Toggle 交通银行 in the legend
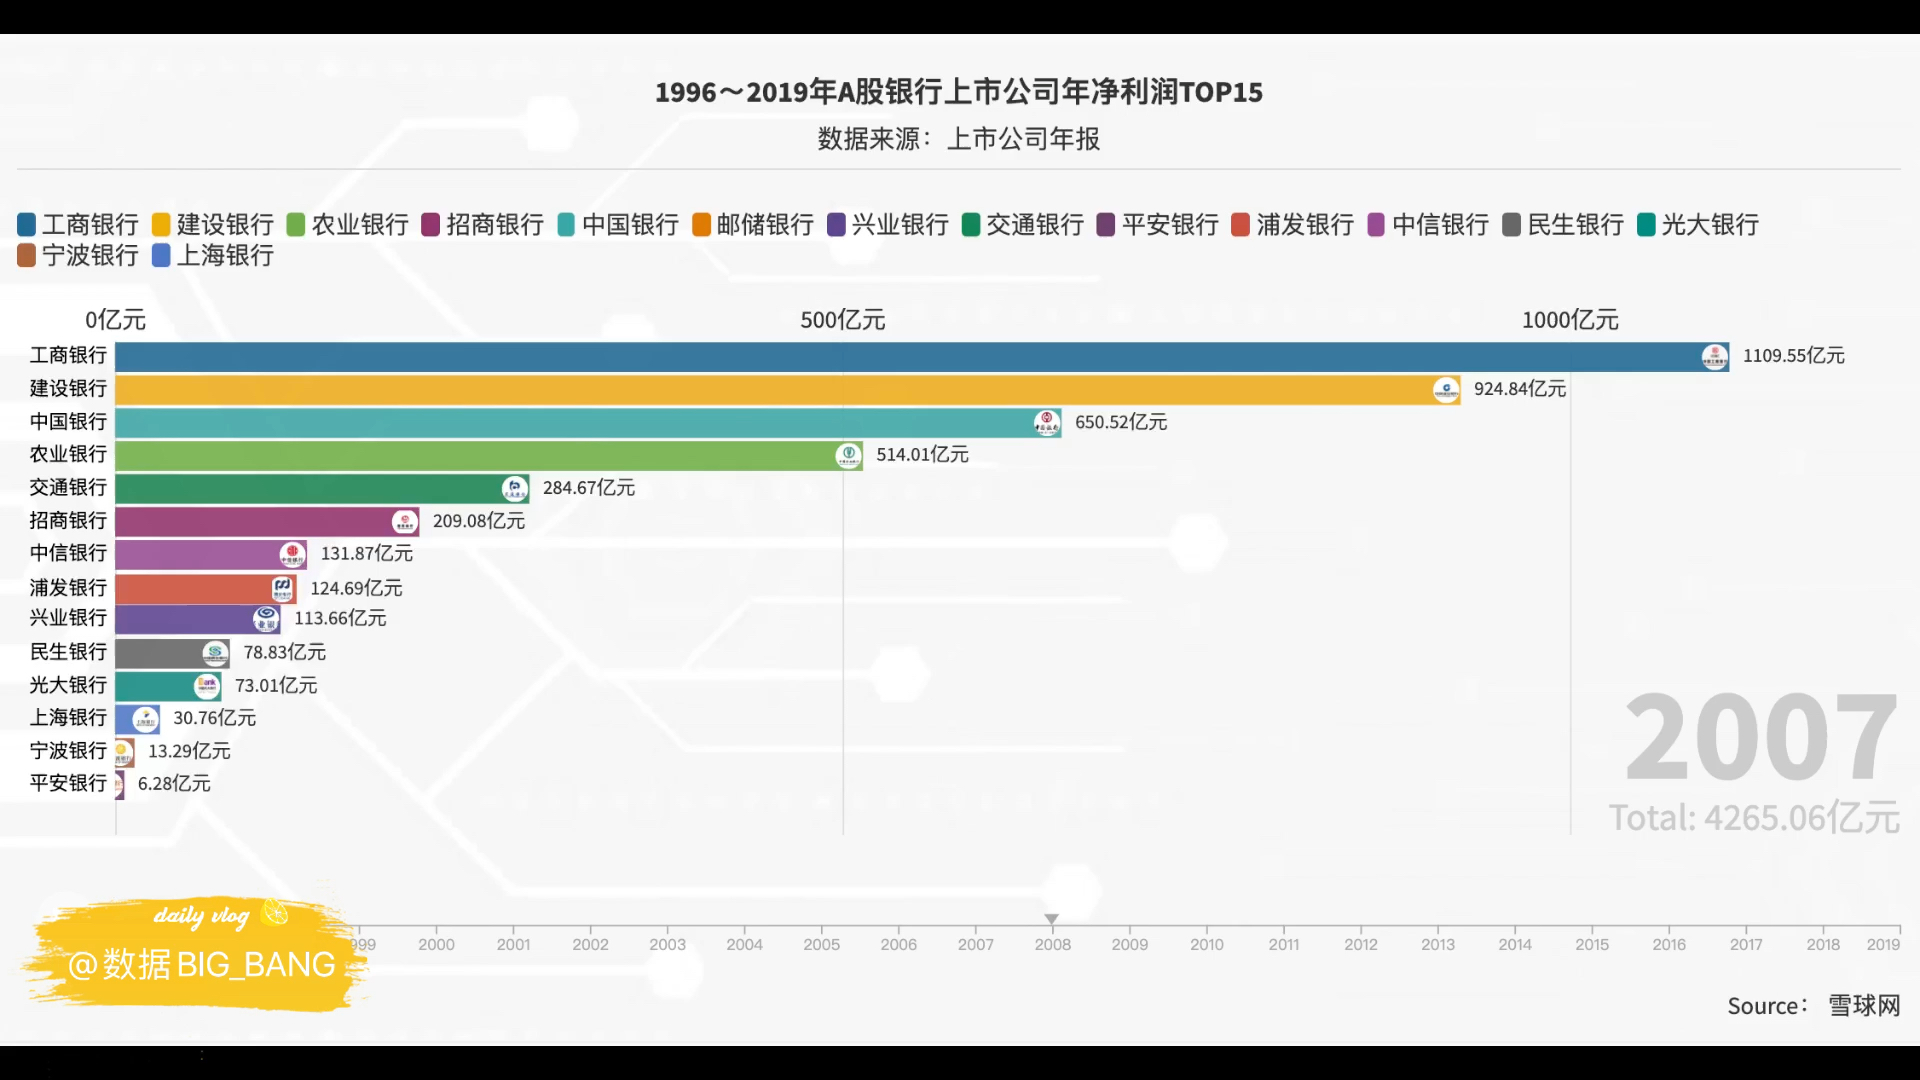Screen dimensions: 1920x1080 (x=1023, y=224)
